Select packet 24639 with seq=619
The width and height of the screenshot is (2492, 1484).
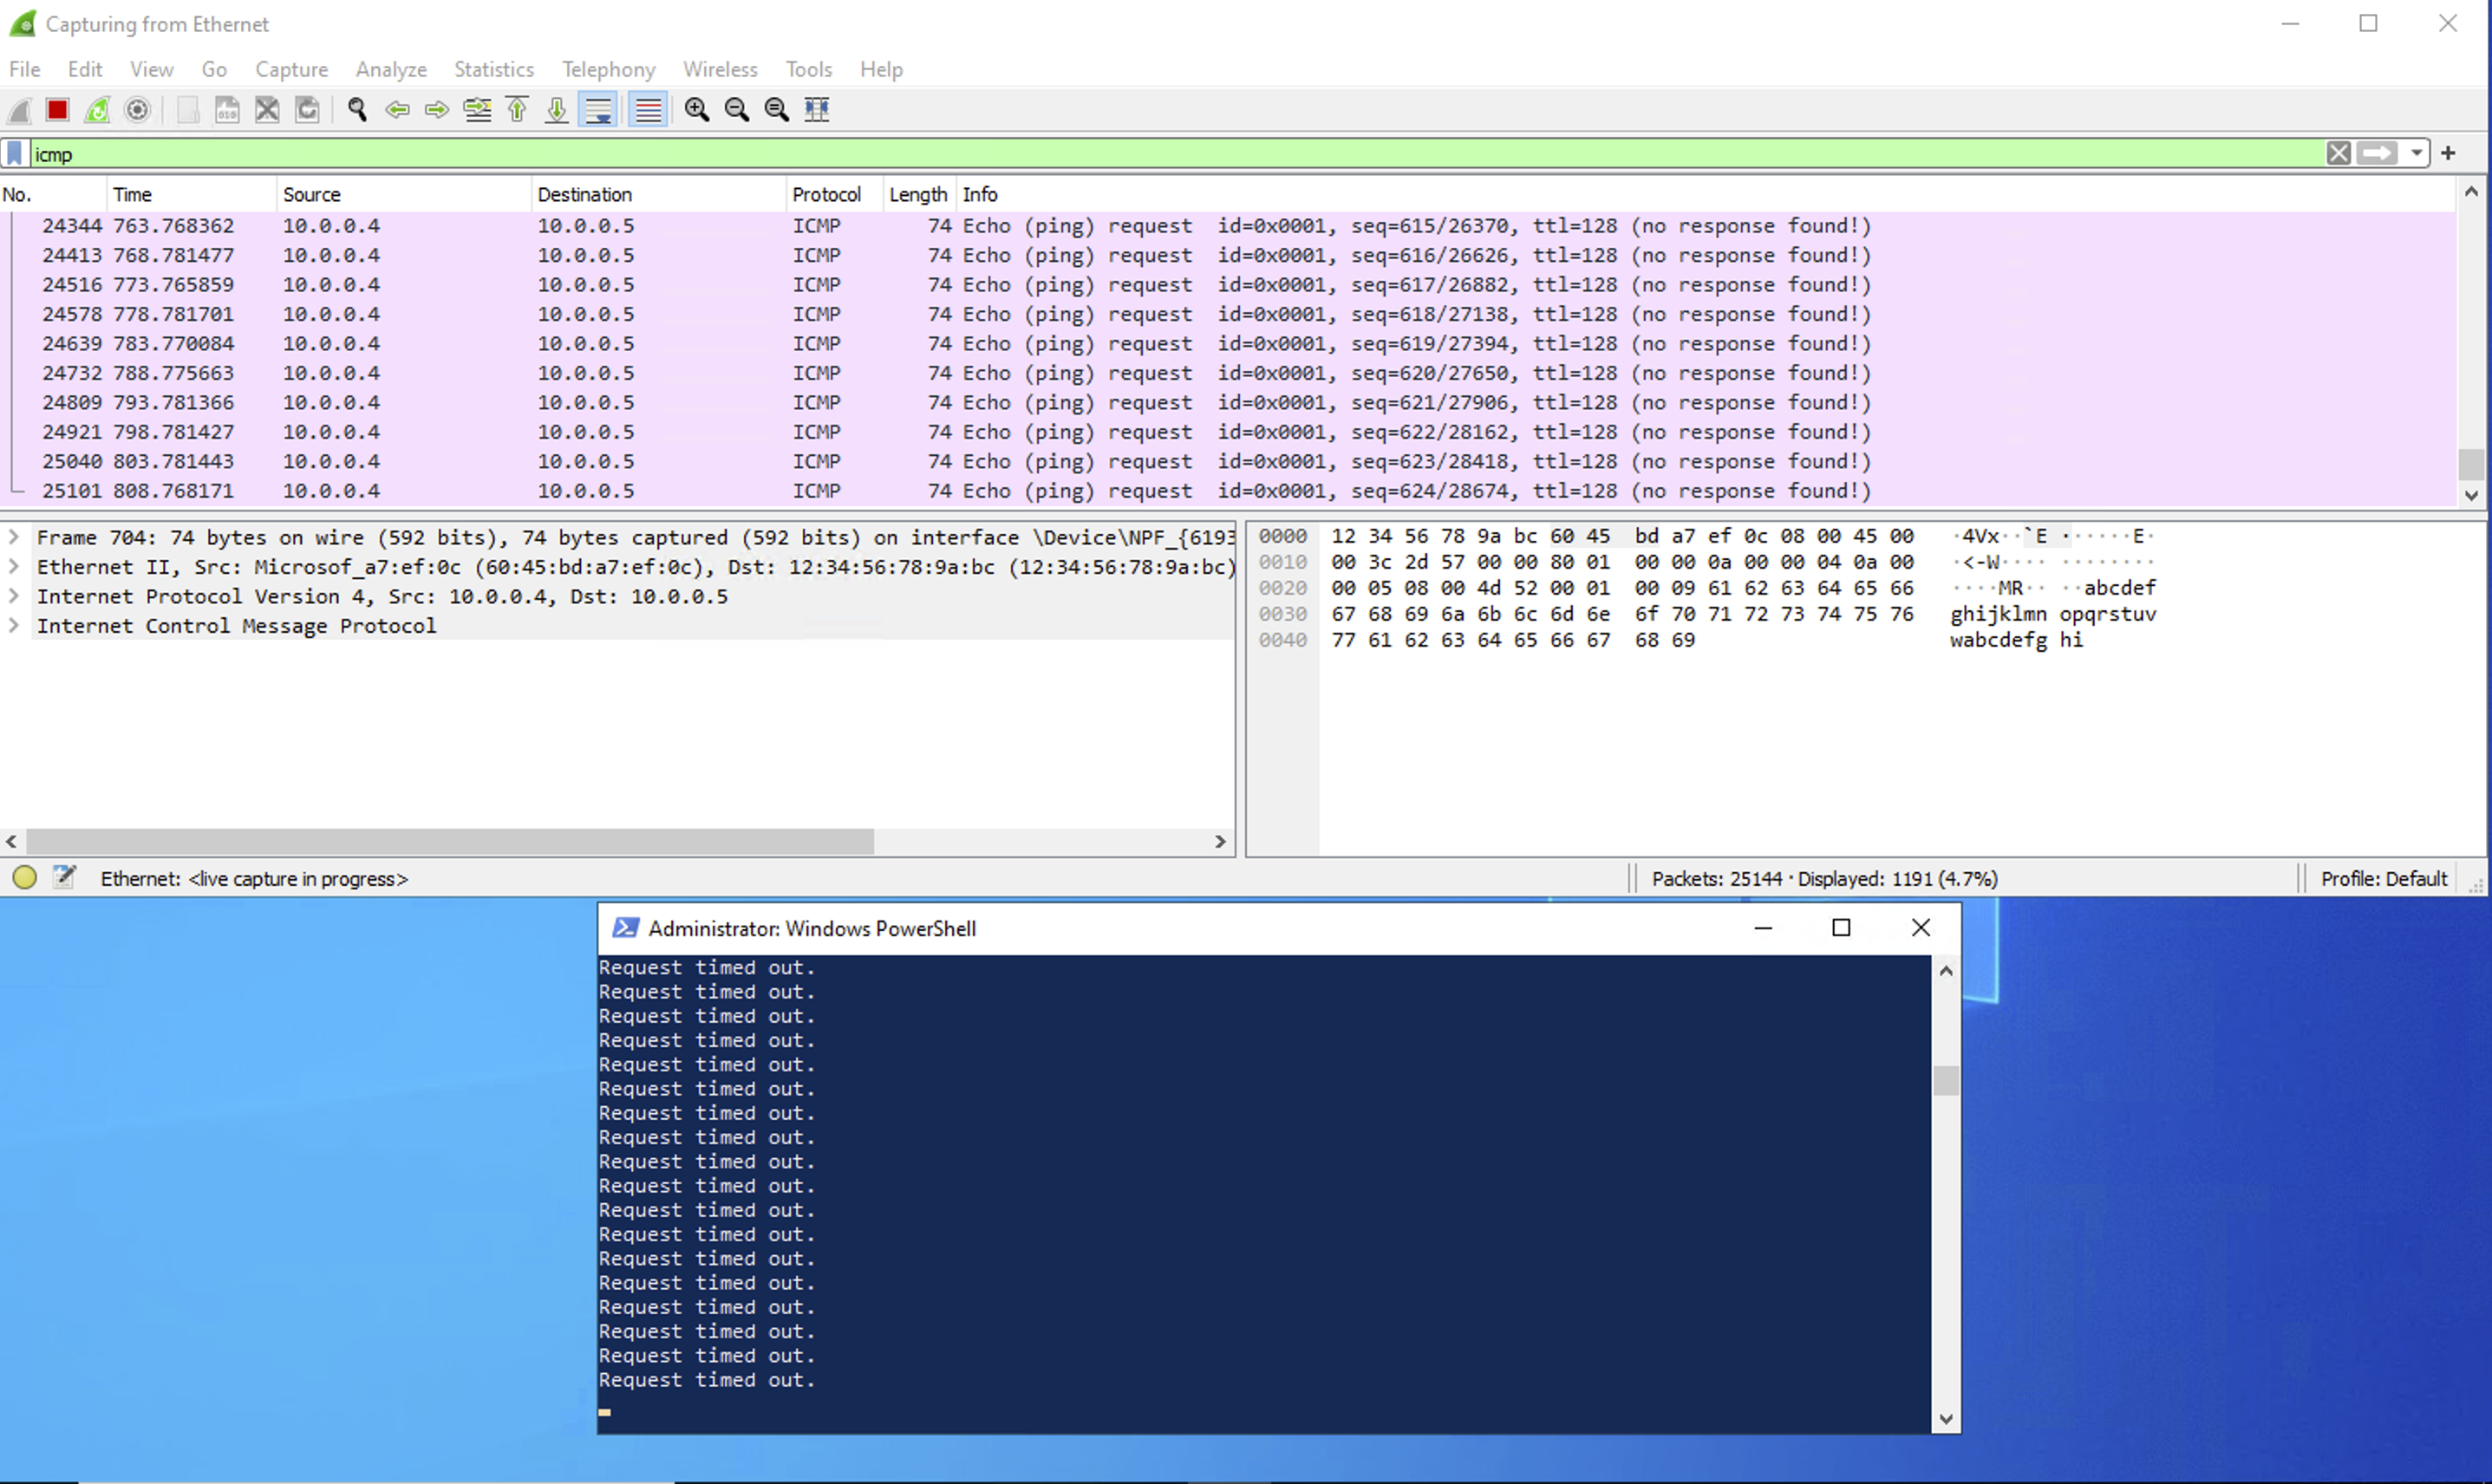[x=1228, y=344]
